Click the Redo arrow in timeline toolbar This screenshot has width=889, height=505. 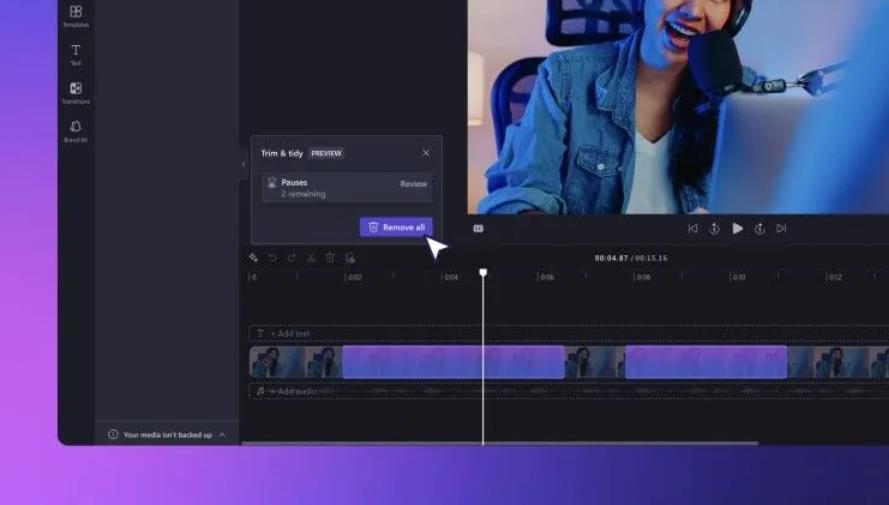click(291, 258)
